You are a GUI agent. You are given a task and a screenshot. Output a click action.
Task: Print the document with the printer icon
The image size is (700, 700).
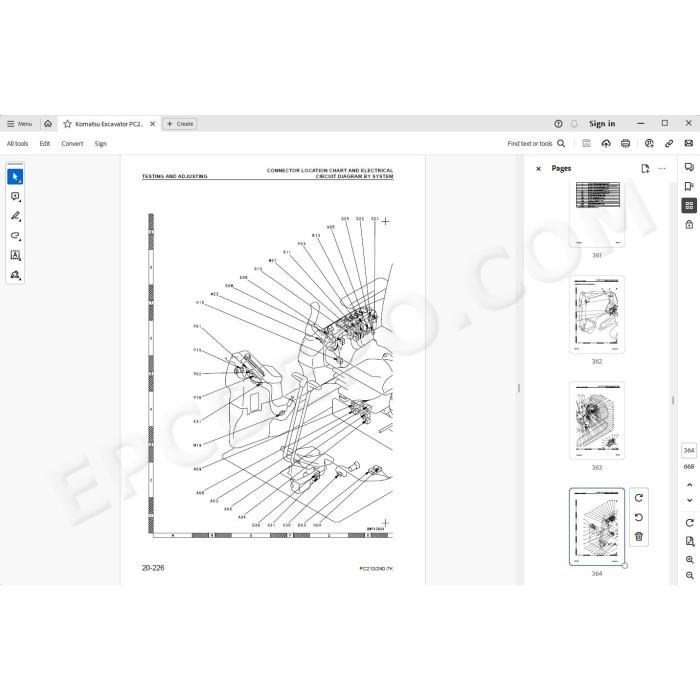coord(625,143)
